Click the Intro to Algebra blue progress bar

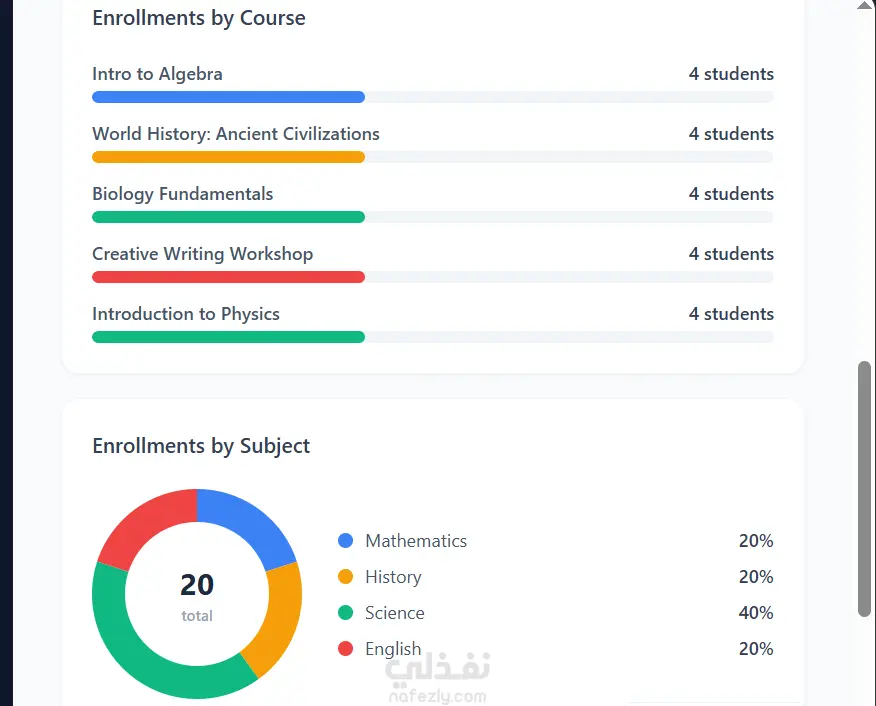pos(228,97)
